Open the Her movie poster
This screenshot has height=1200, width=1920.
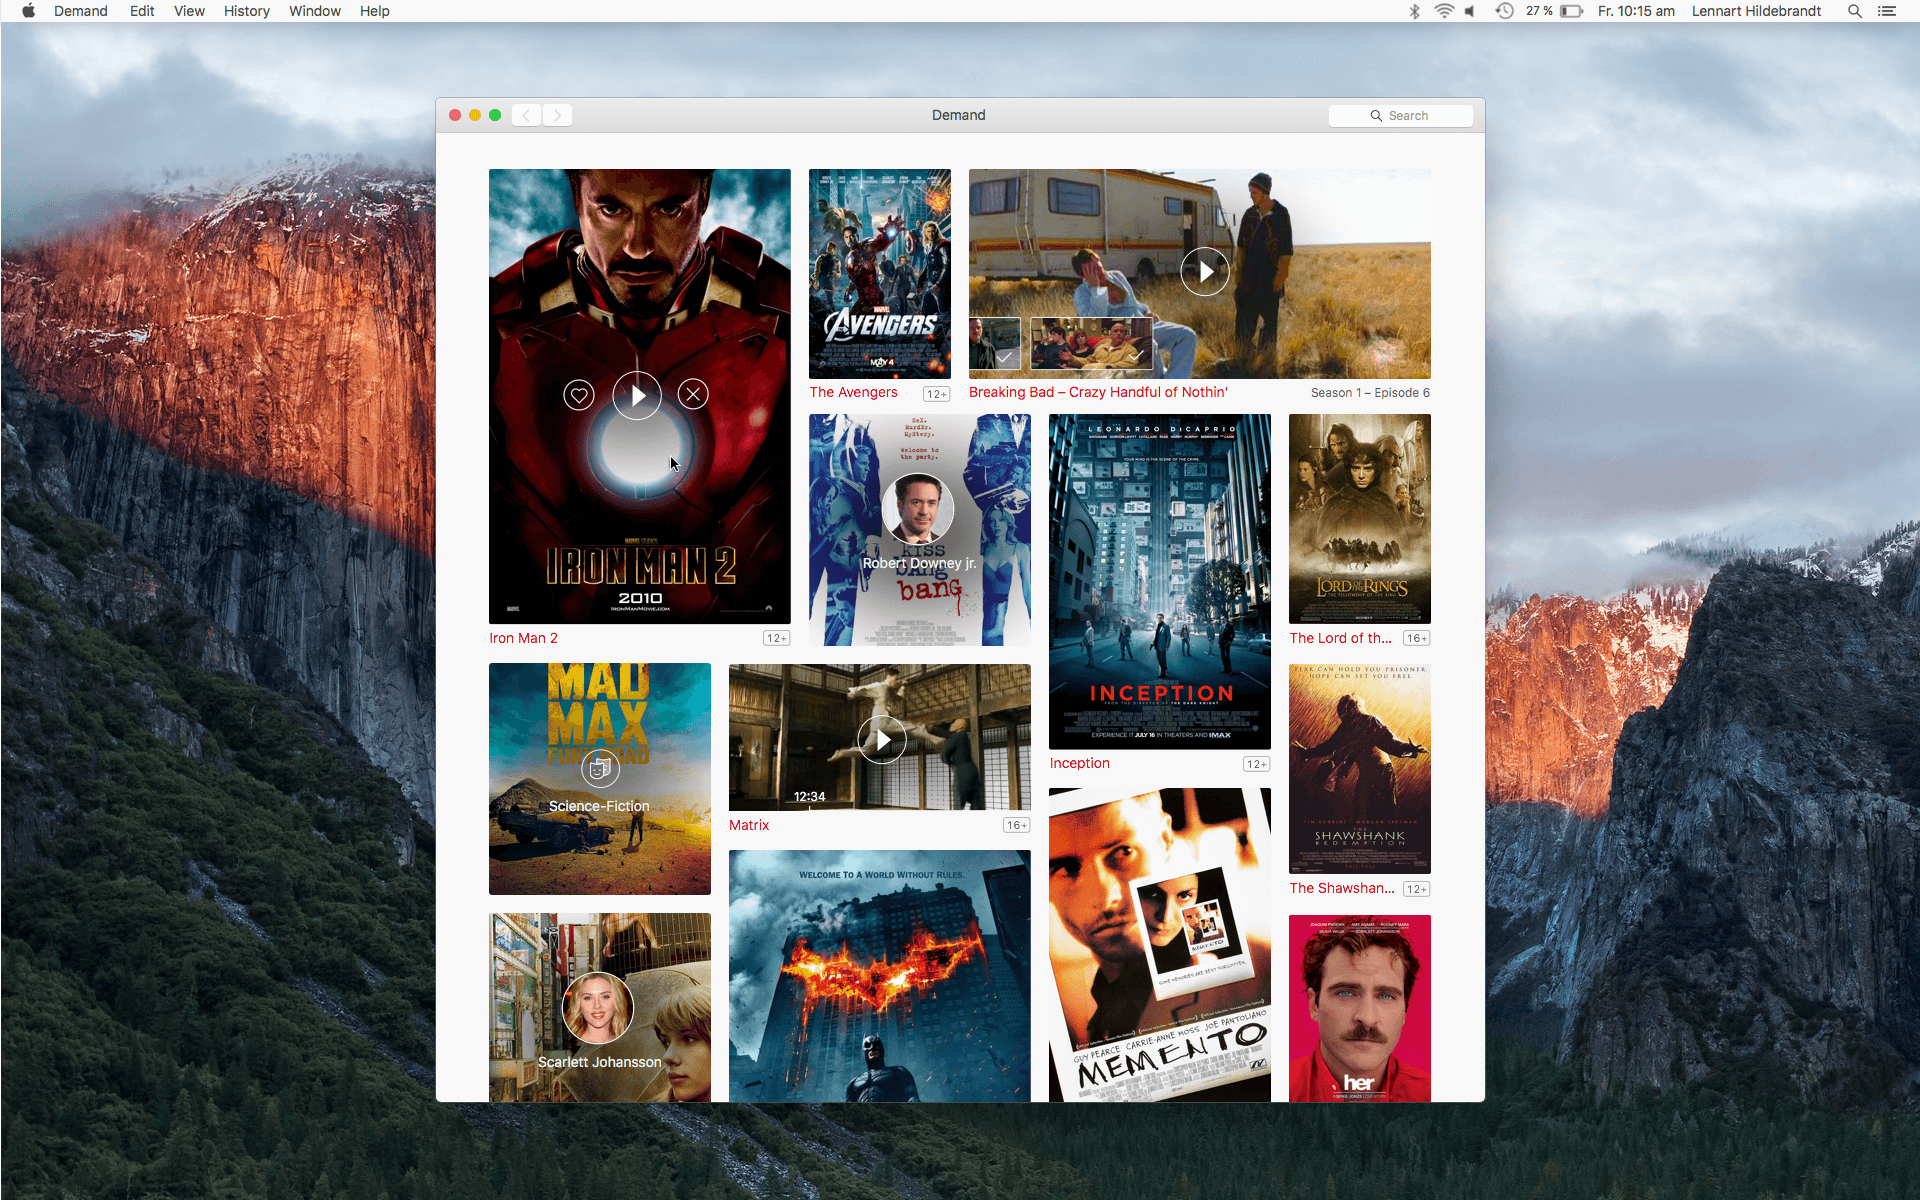pos(1360,1008)
